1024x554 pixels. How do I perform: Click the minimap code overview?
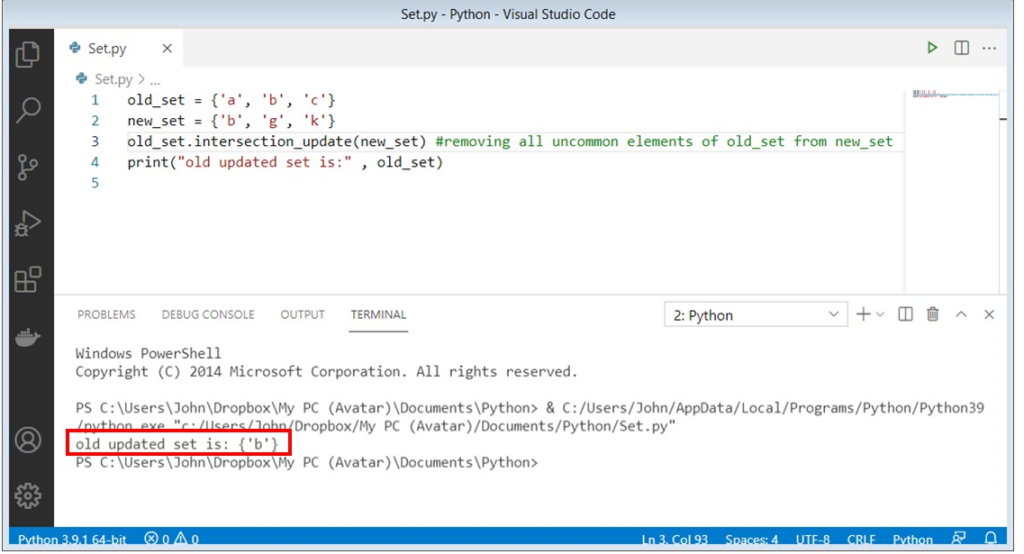pyautogui.click(x=953, y=95)
